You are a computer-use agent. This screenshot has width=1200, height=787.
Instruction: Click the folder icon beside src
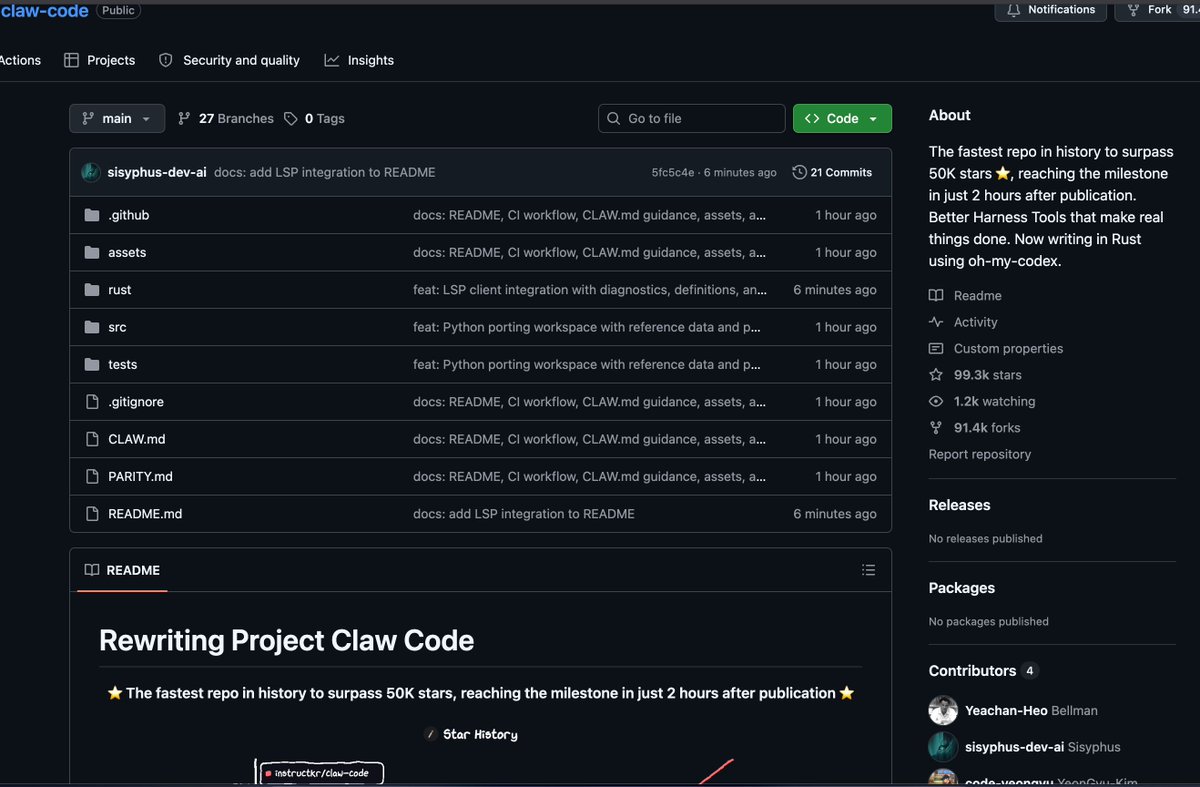92,327
